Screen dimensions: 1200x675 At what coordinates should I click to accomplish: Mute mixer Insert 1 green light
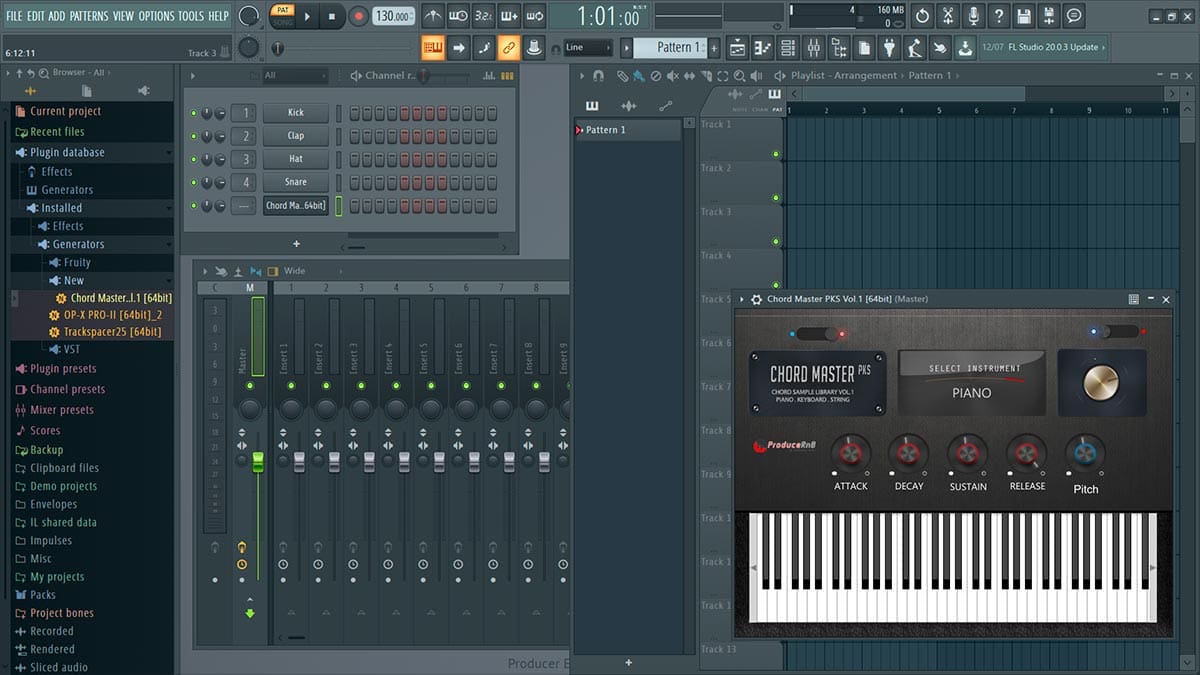[292, 386]
